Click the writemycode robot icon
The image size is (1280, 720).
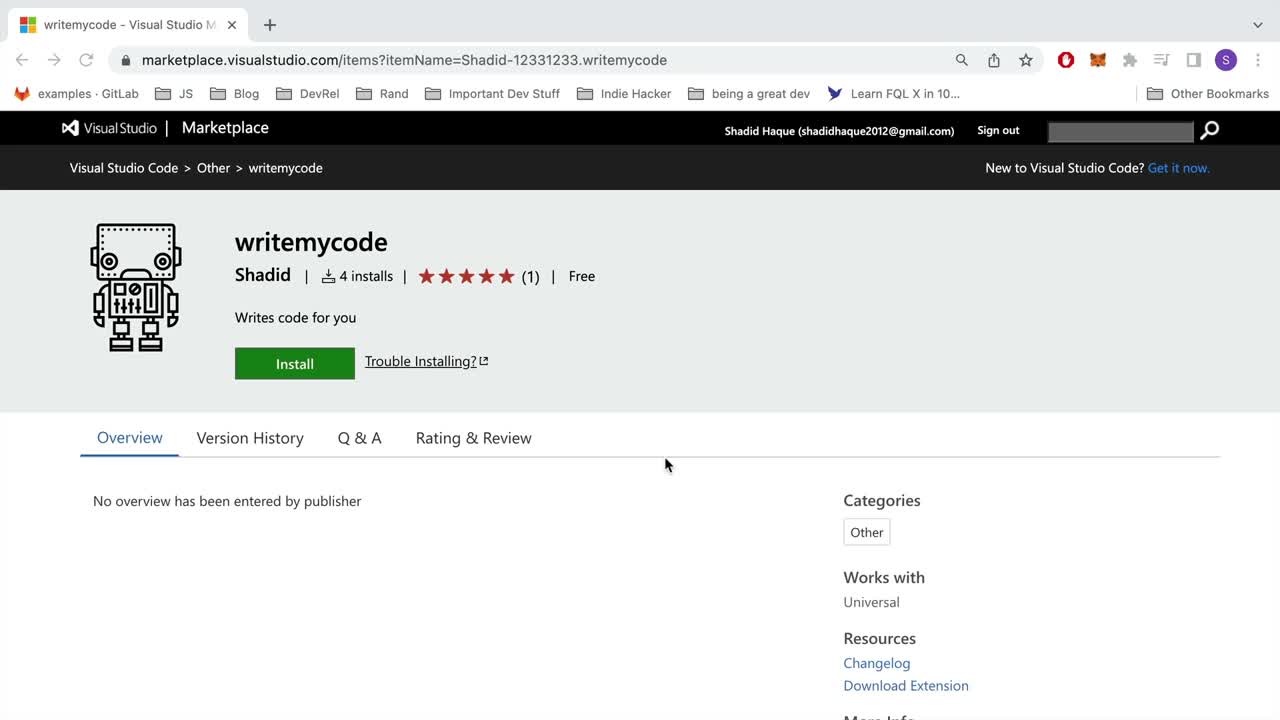pos(136,288)
